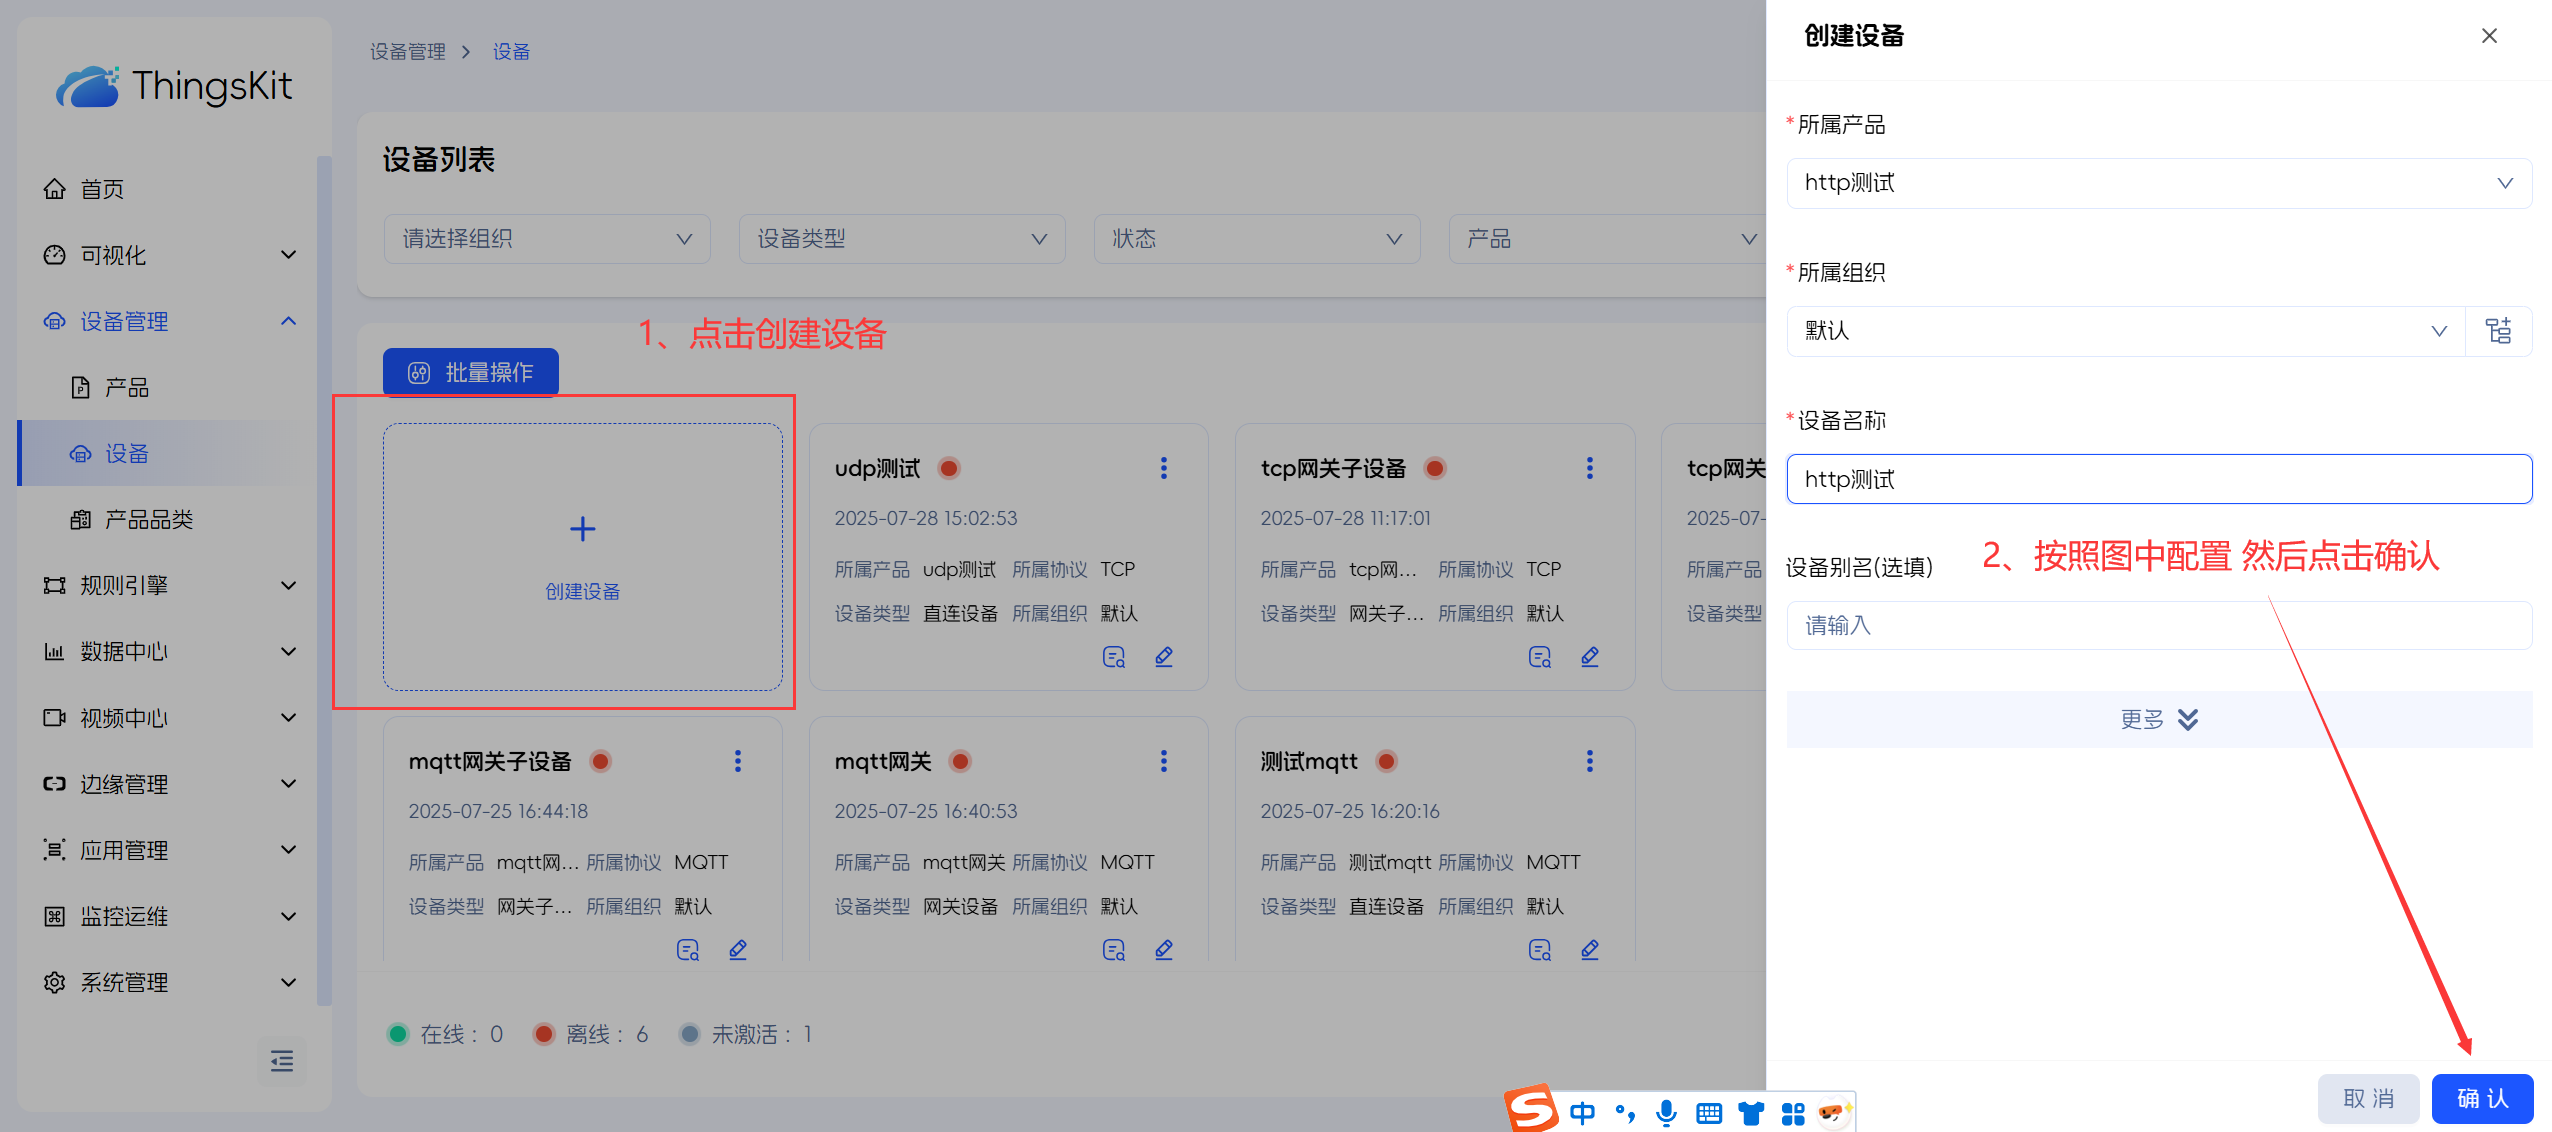Open the 所属组织 默认 dropdown
The image size is (2552, 1132).
click(x=2124, y=331)
